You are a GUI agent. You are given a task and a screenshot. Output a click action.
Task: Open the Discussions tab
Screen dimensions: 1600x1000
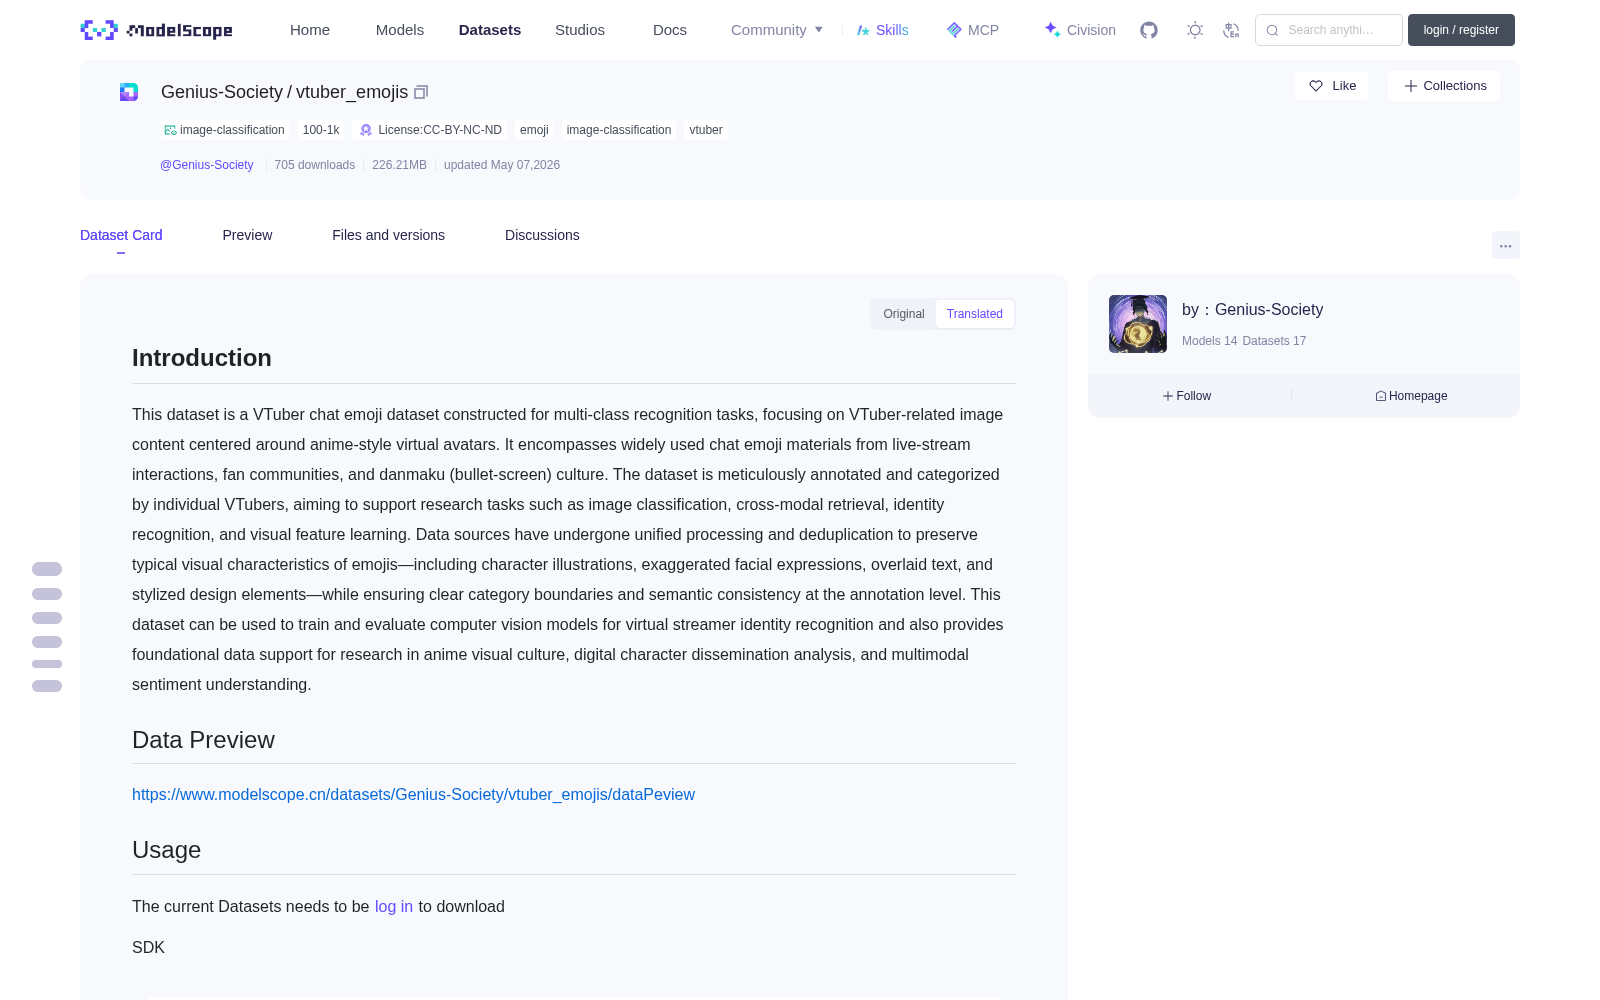coord(542,235)
